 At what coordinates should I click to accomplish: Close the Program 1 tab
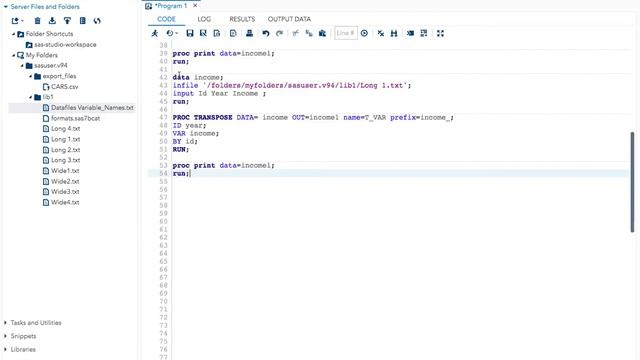(x=195, y=6)
